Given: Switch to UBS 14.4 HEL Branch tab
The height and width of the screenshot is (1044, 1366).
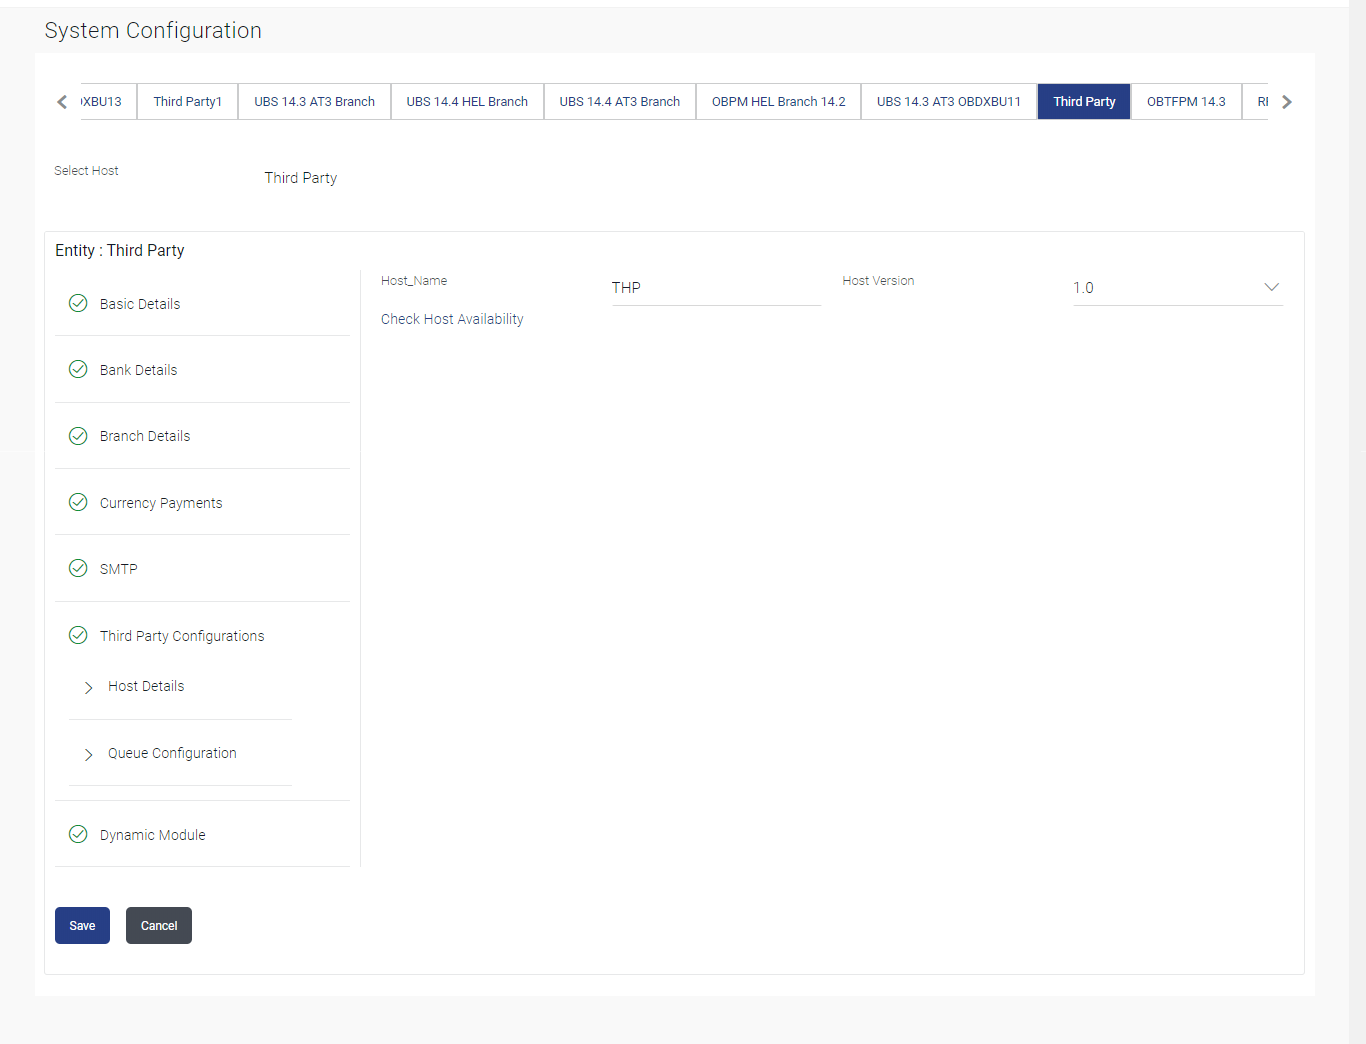Looking at the screenshot, I should (467, 101).
